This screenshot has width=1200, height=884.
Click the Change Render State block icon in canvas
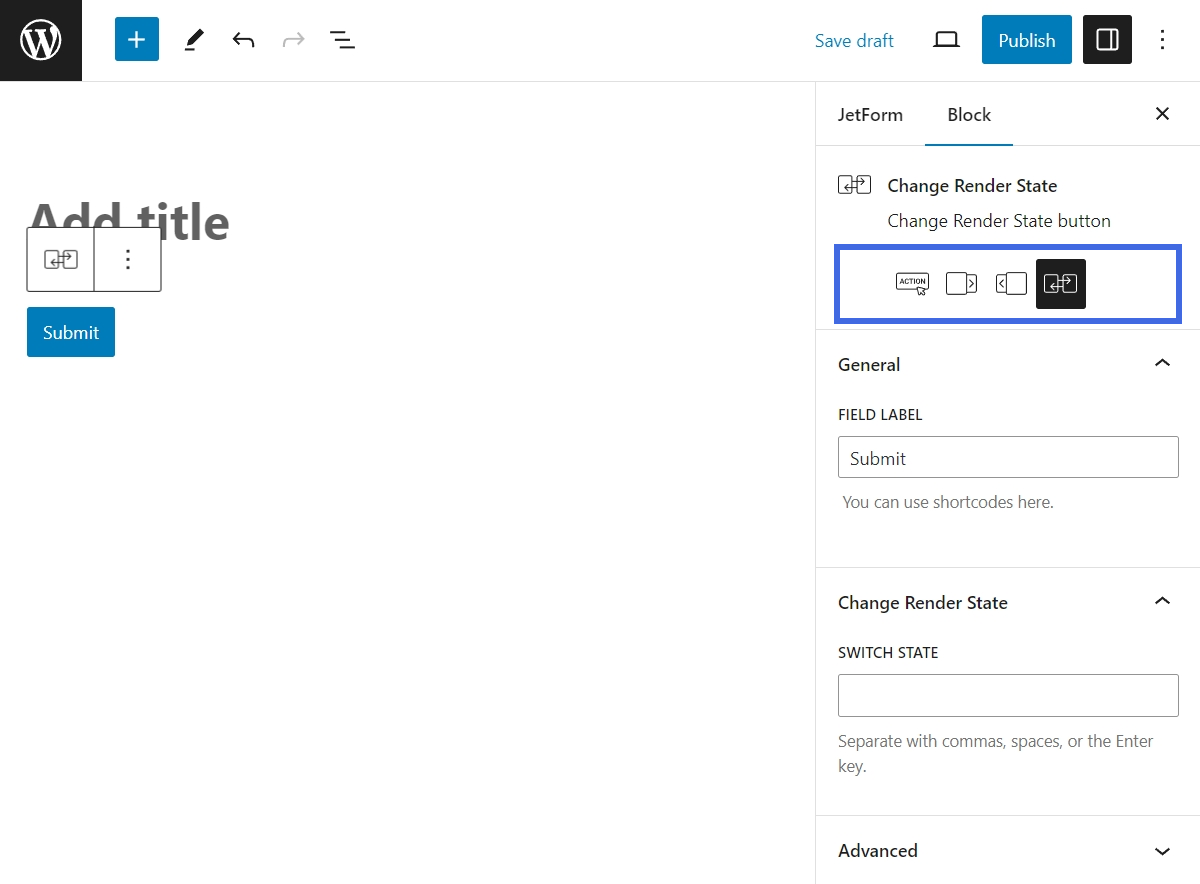[60, 259]
